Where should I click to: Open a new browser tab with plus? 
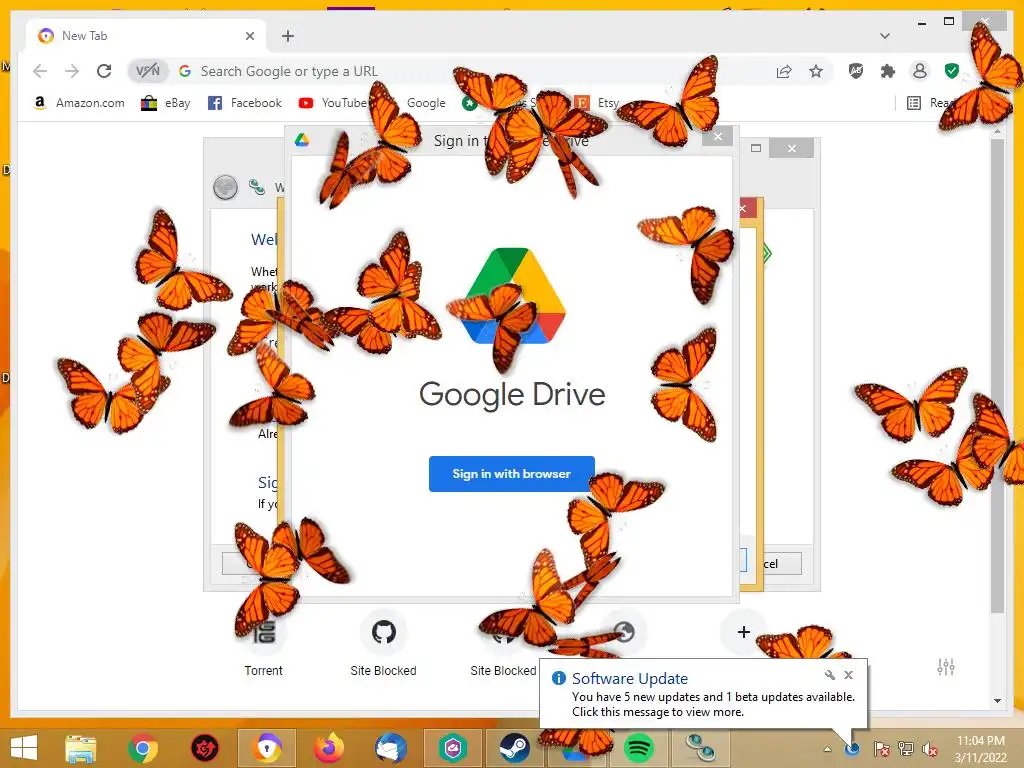pyautogui.click(x=288, y=36)
